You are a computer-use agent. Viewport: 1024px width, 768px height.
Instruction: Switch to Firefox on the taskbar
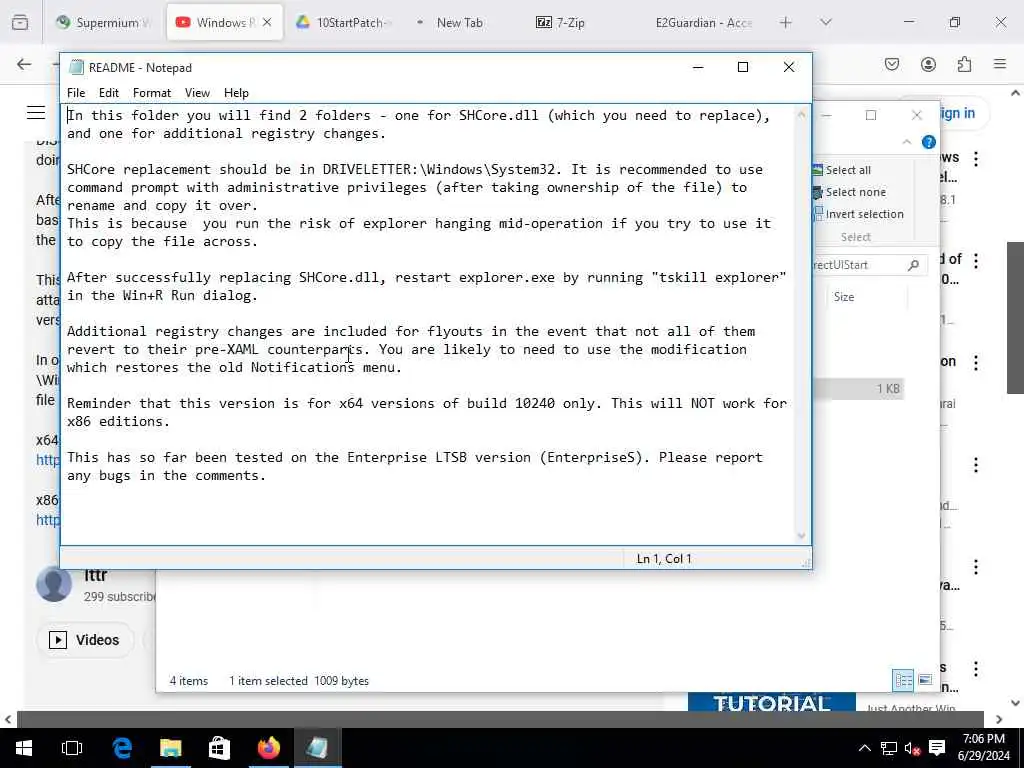[x=268, y=748]
